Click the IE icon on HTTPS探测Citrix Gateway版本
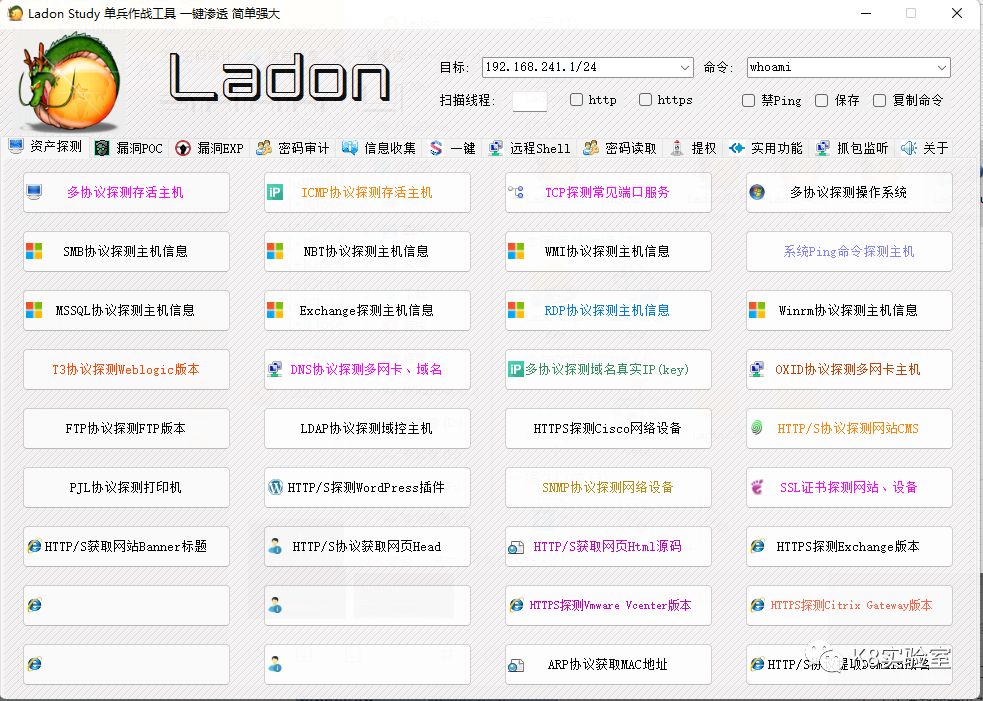The image size is (983, 701). tap(757, 605)
